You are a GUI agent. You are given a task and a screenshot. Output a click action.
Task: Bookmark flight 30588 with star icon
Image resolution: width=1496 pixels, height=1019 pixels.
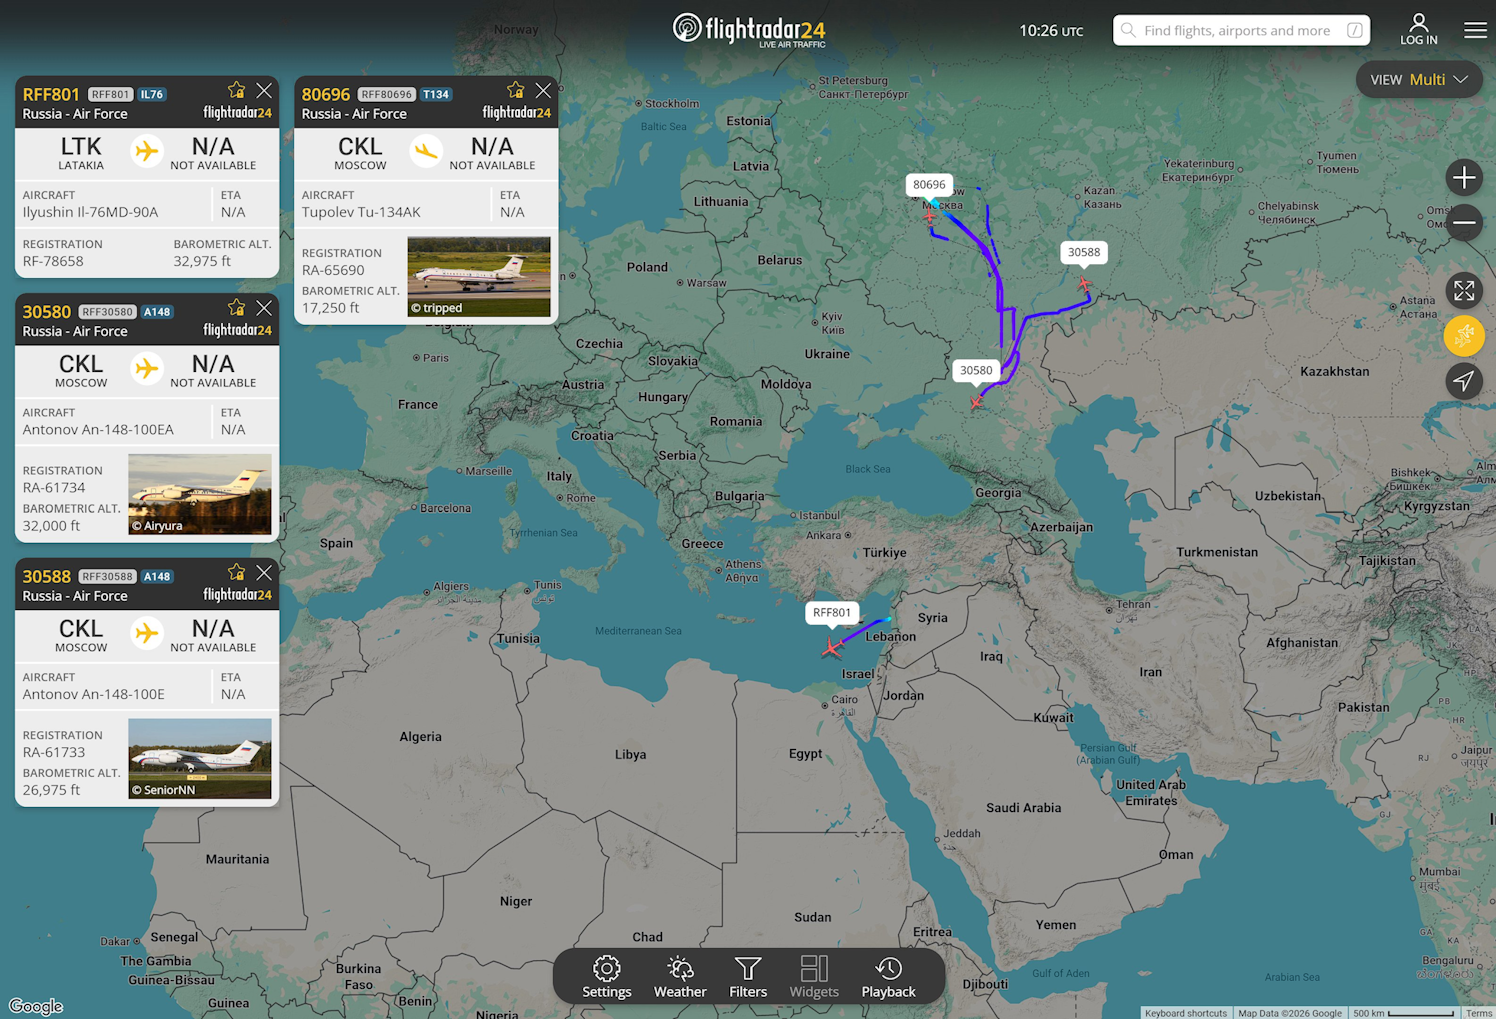pyautogui.click(x=236, y=572)
